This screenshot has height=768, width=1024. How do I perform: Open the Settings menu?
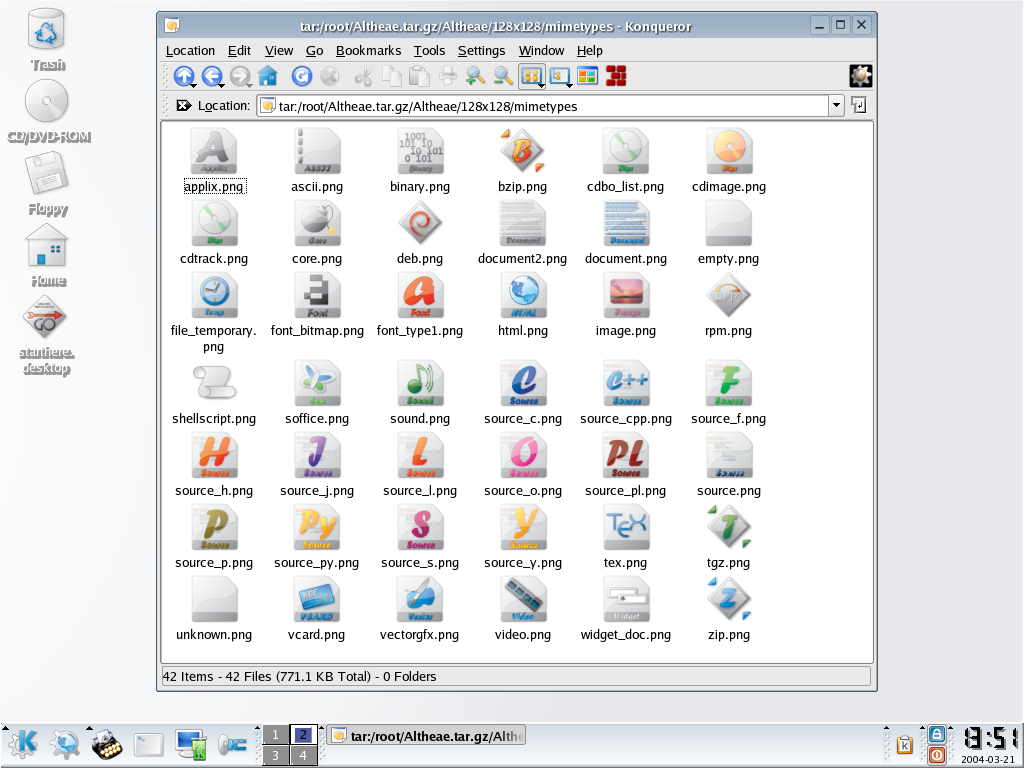[x=481, y=51]
